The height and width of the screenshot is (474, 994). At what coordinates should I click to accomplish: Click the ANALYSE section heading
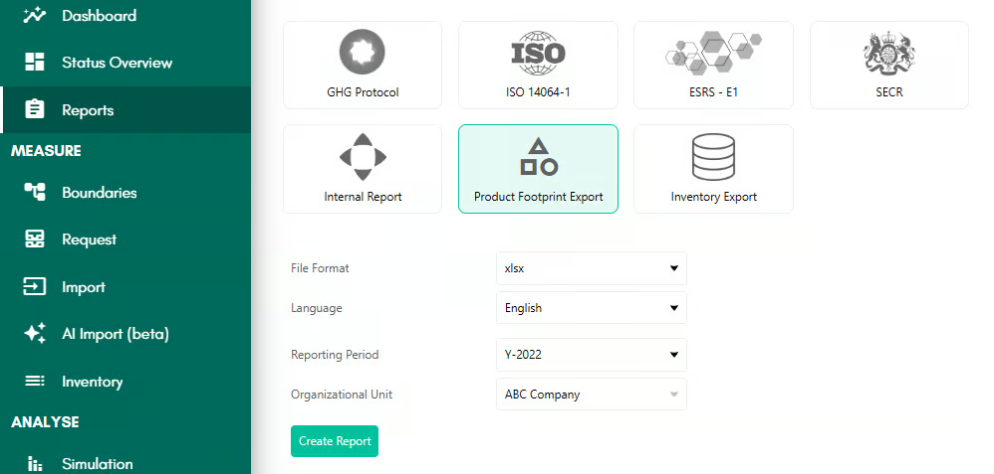tap(45, 422)
